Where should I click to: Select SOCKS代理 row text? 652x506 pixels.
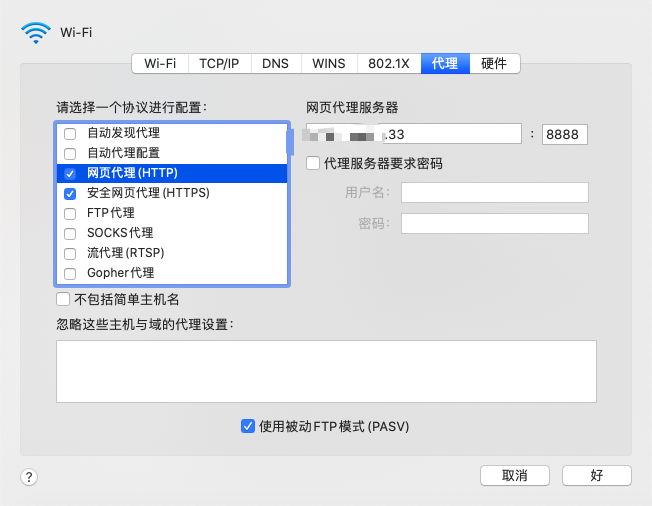(120, 233)
